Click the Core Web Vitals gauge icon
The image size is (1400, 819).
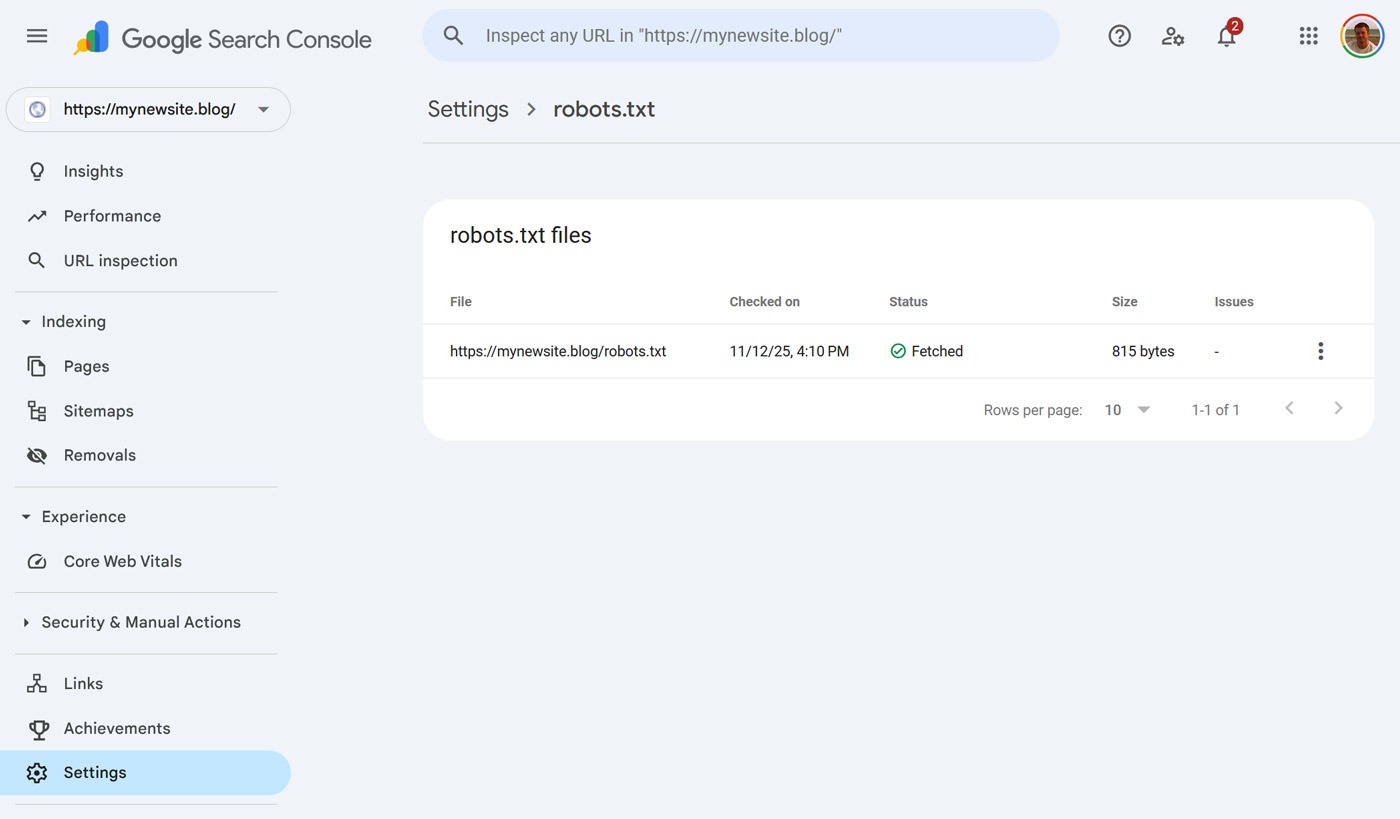(x=37, y=561)
